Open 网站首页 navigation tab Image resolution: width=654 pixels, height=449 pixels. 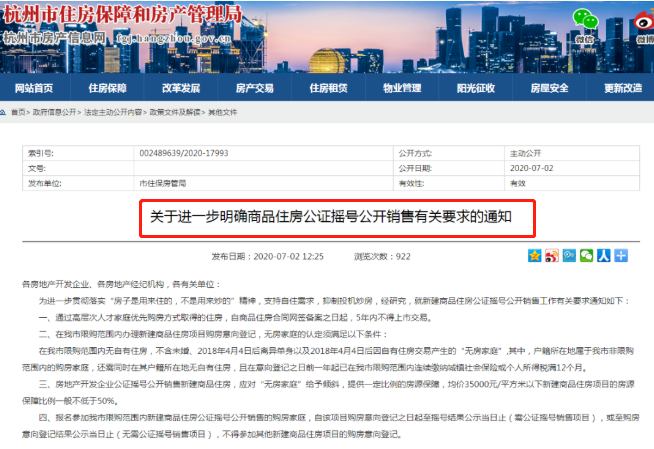coord(34,88)
